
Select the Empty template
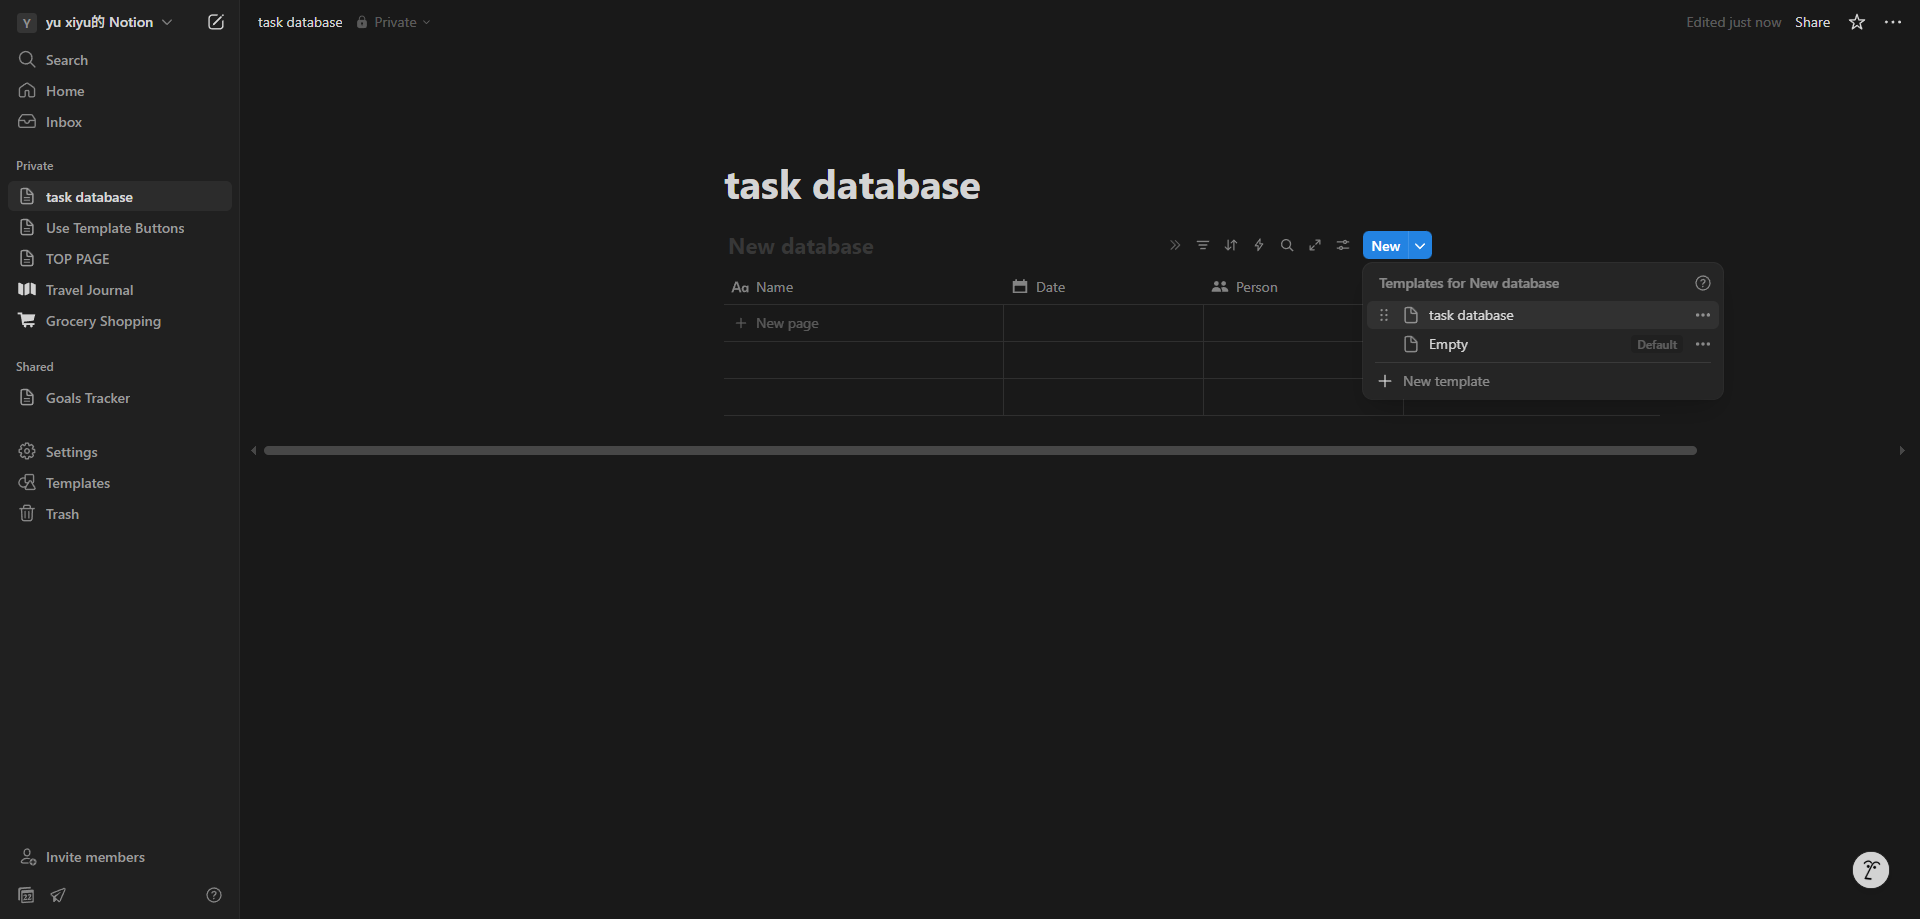click(x=1543, y=344)
